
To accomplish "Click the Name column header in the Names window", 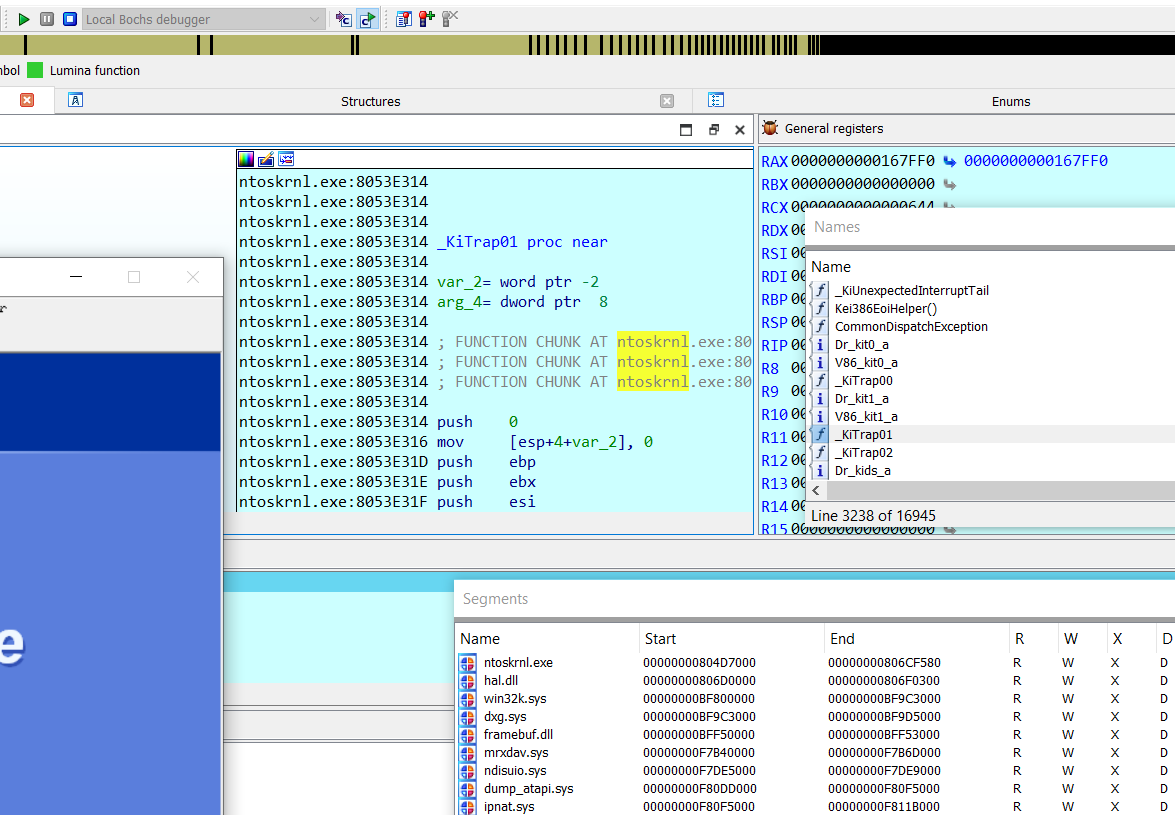I will (x=831, y=267).
